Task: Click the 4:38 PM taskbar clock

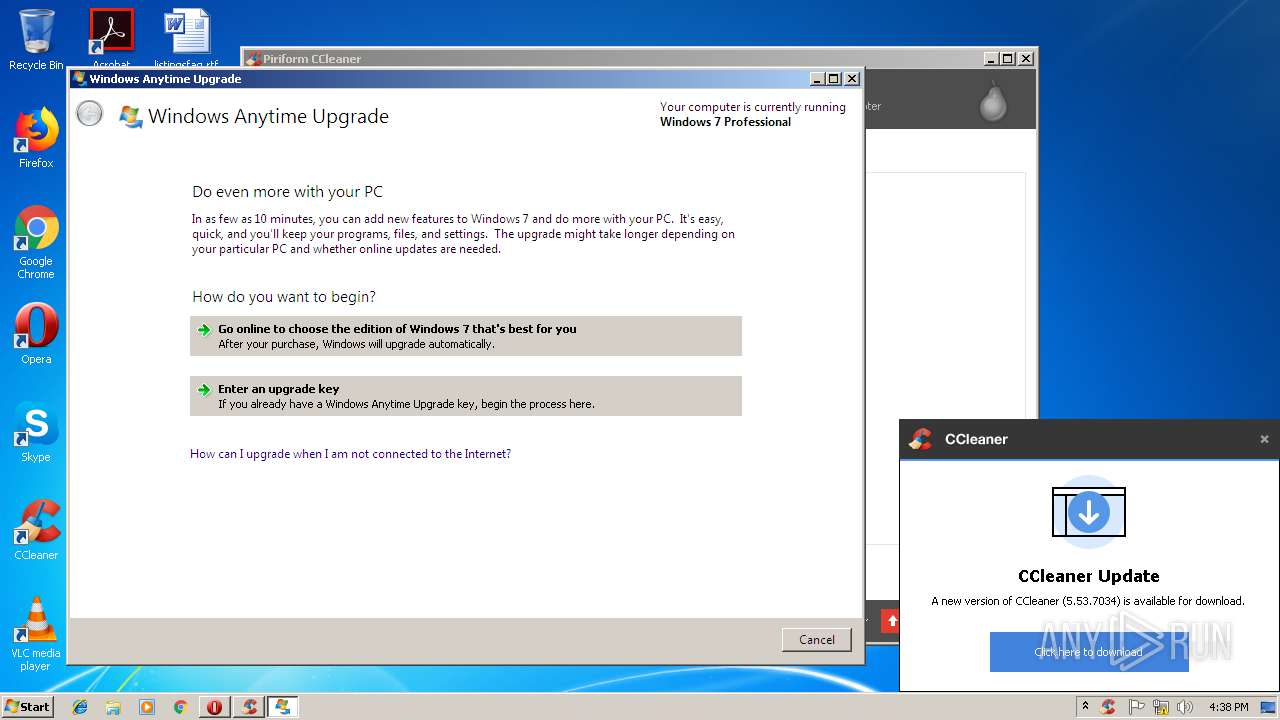Action: coord(1228,707)
